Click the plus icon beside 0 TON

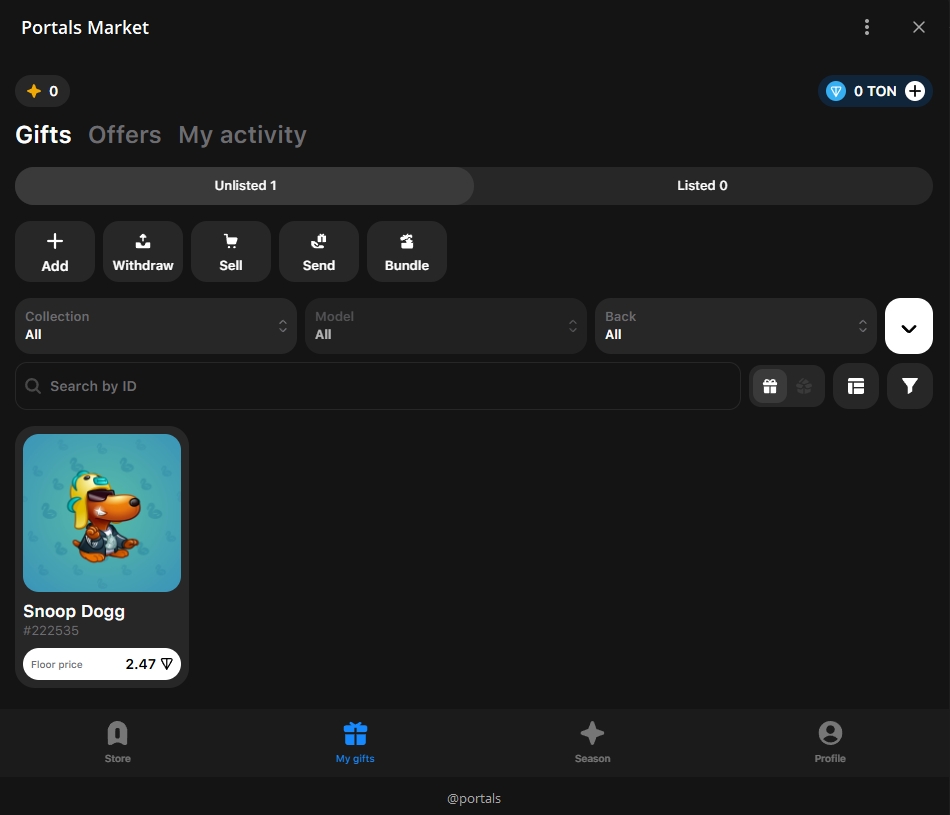click(x=915, y=91)
